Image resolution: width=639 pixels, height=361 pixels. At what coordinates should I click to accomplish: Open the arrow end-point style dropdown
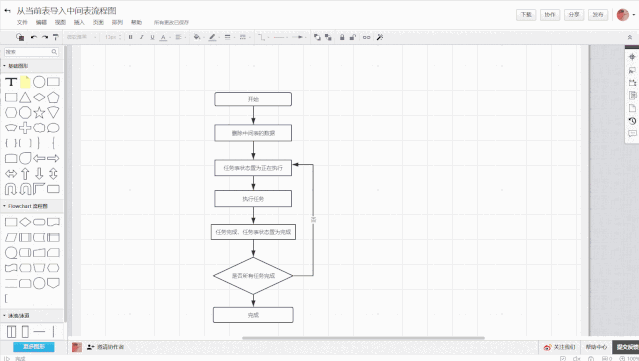(300, 37)
